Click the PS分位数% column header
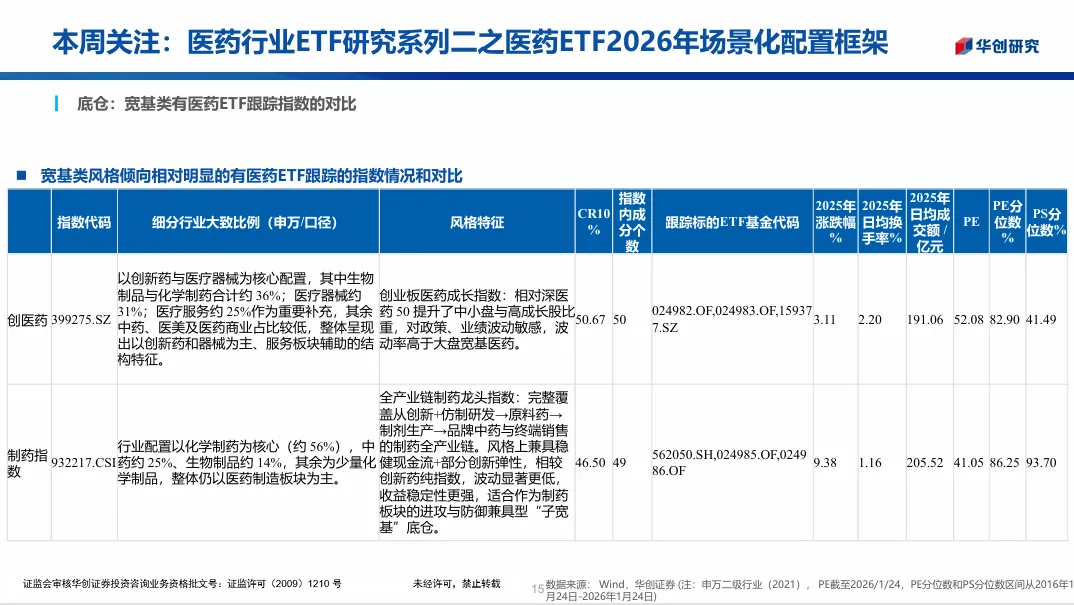 coord(1046,222)
